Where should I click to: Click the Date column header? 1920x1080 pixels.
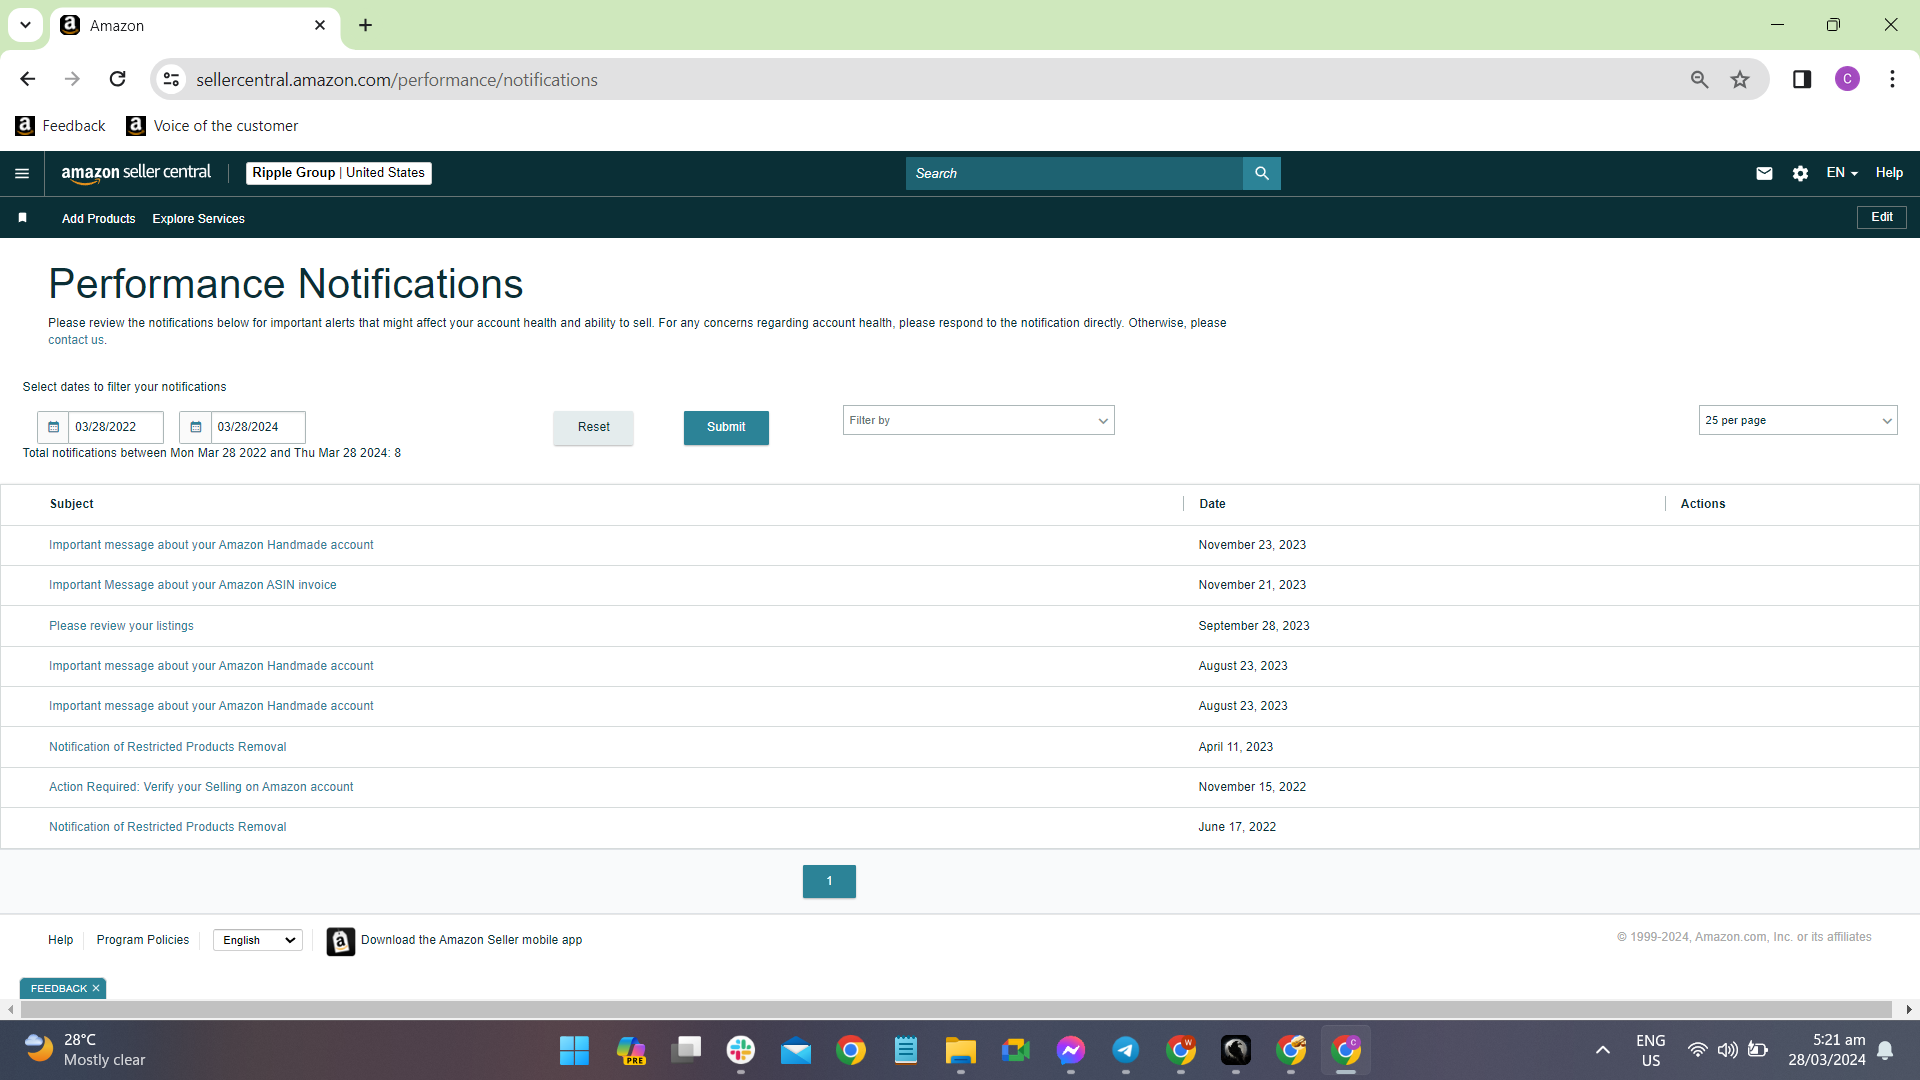click(1212, 504)
